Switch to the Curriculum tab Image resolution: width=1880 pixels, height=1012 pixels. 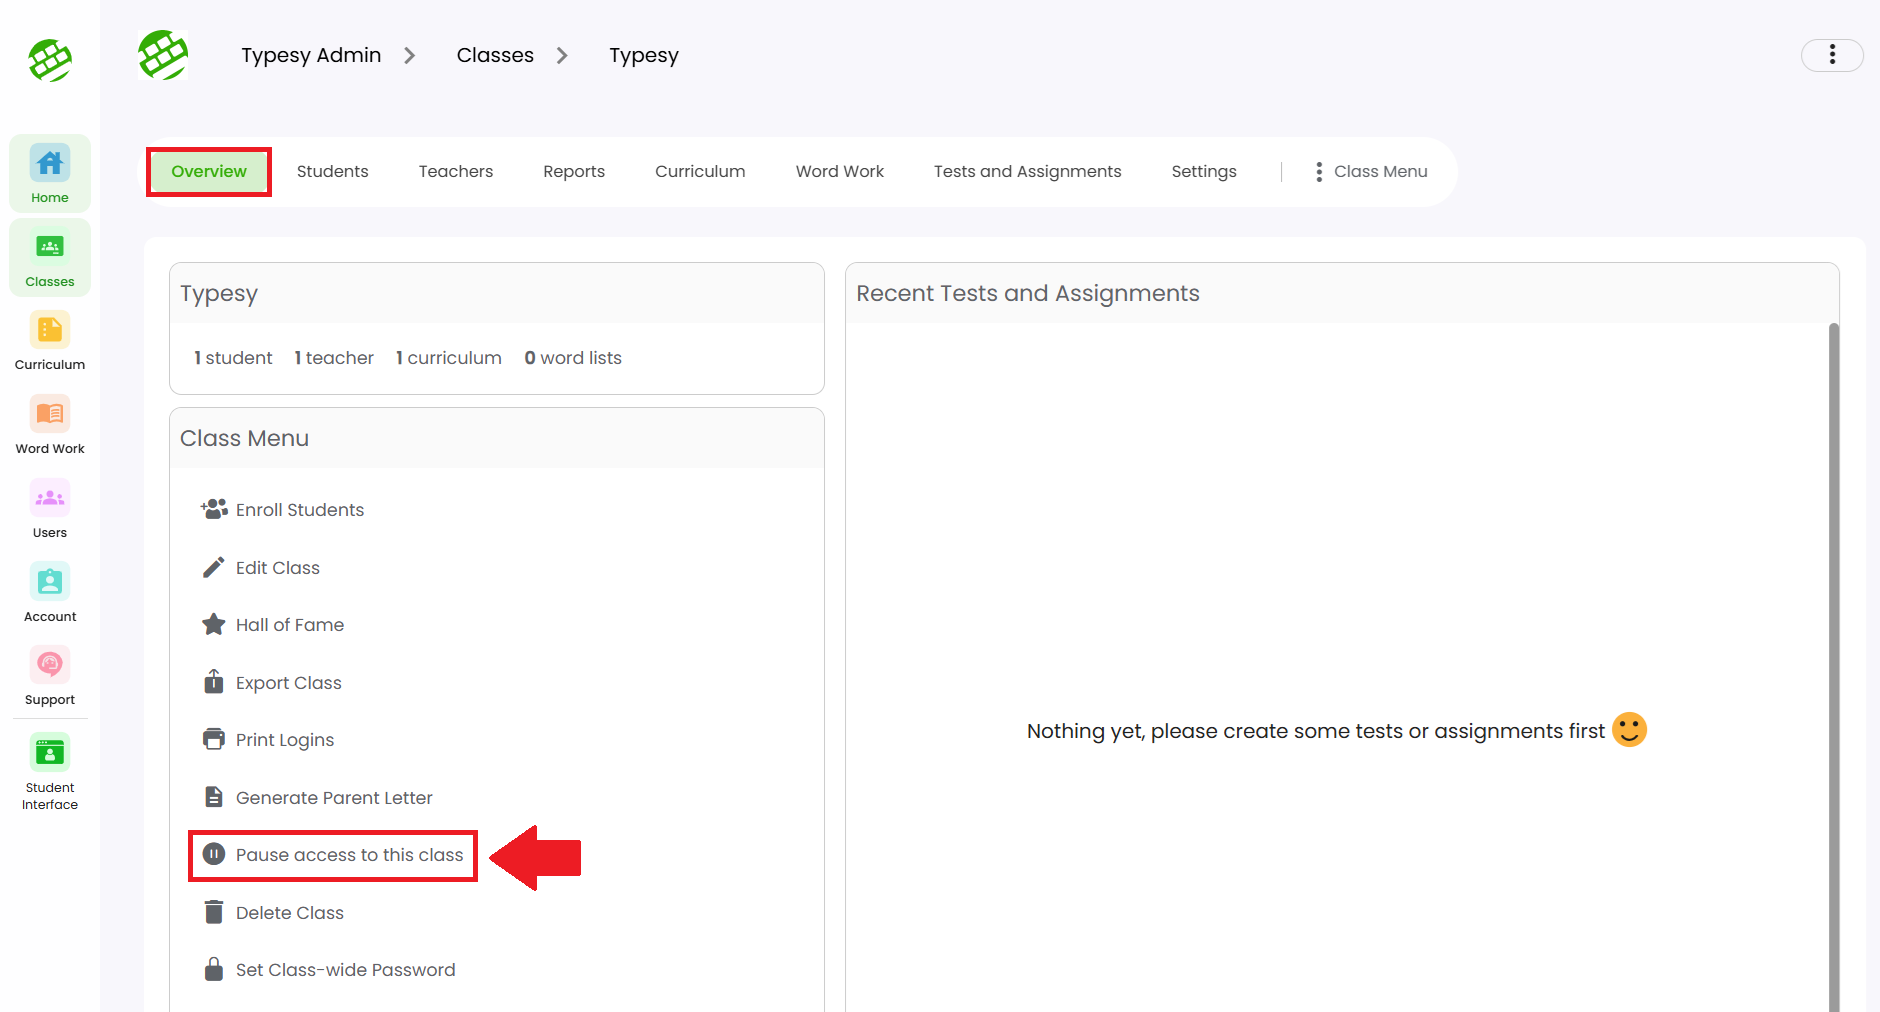pos(700,171)
